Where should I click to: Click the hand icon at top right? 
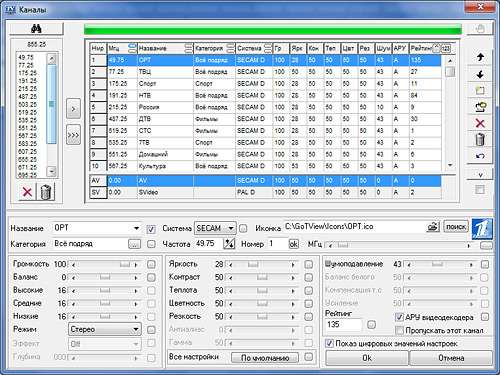(480, 29)
